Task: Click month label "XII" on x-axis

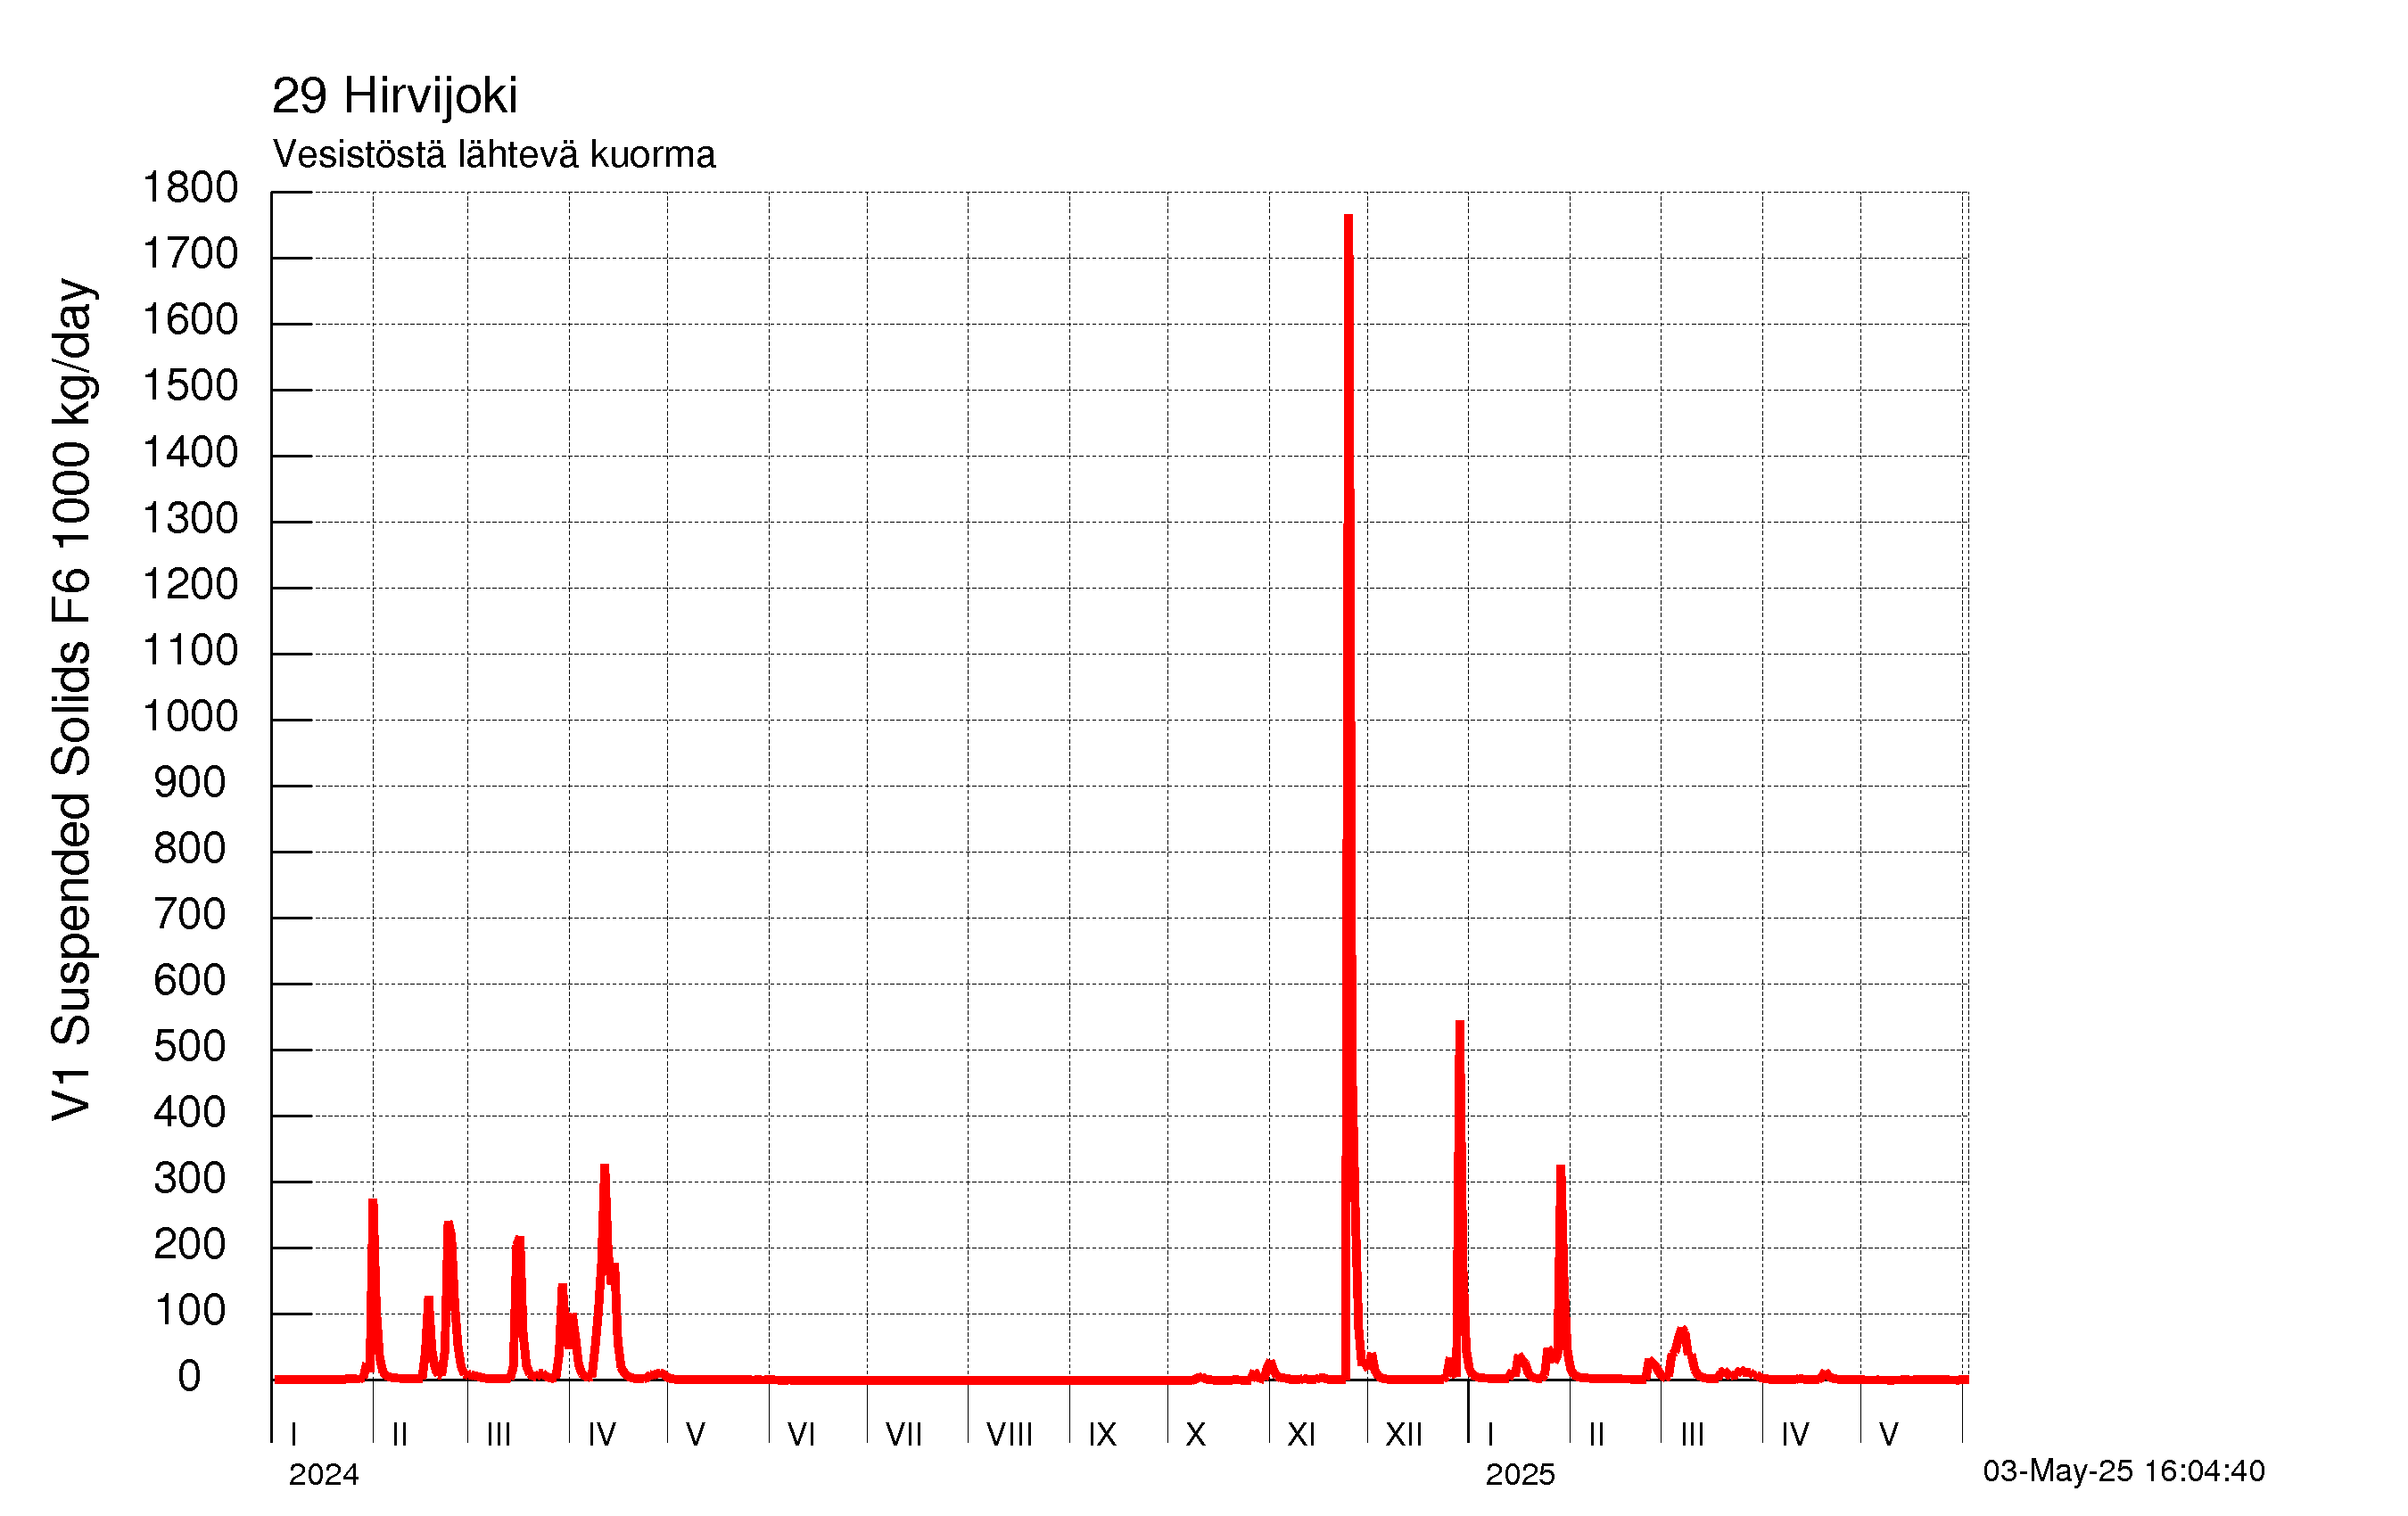Action: 1403,1435
